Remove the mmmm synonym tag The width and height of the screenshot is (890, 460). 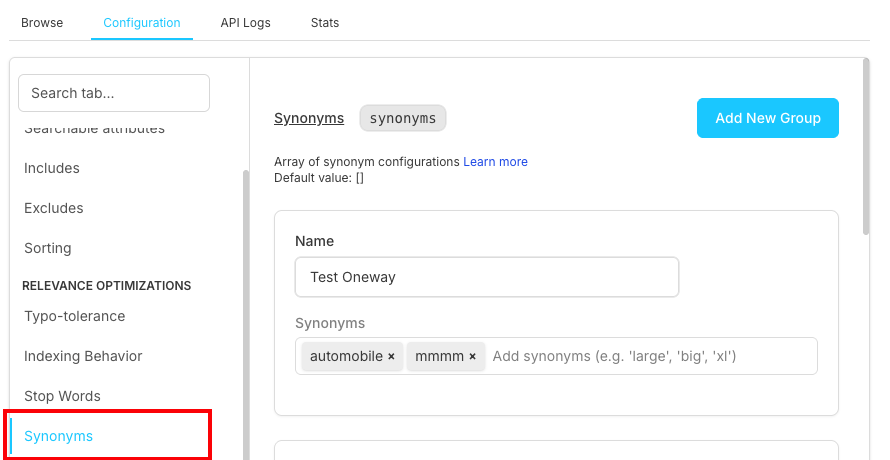click(x=472, y=357)
